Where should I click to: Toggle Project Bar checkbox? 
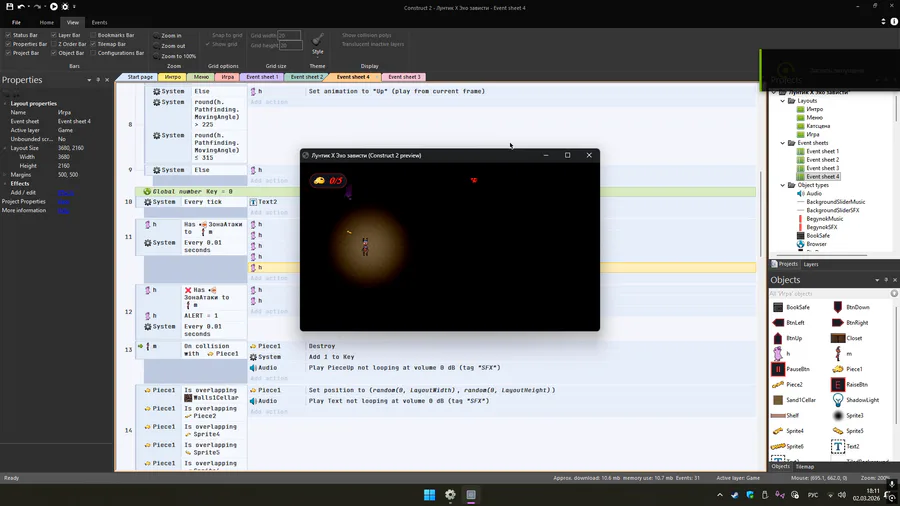point(8,53)
